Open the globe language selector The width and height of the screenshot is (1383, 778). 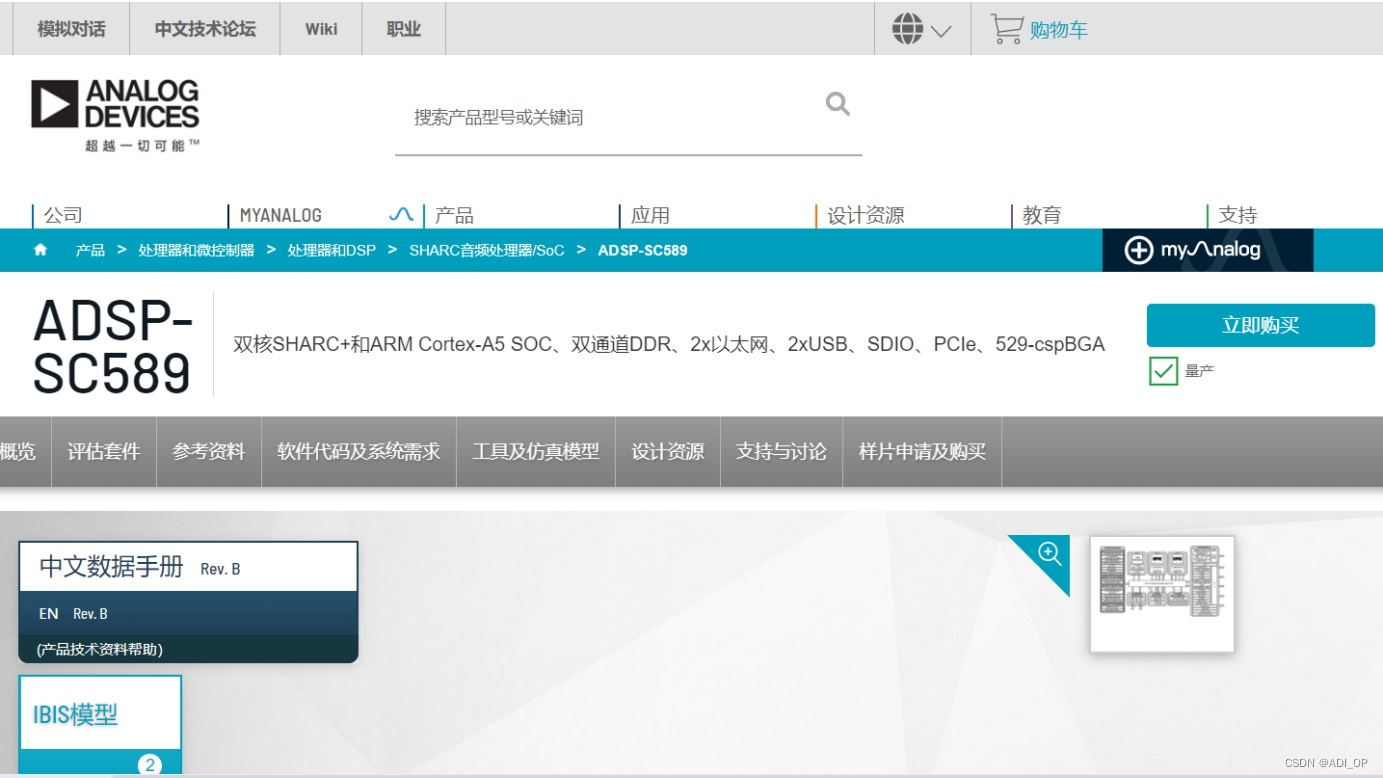907,29
